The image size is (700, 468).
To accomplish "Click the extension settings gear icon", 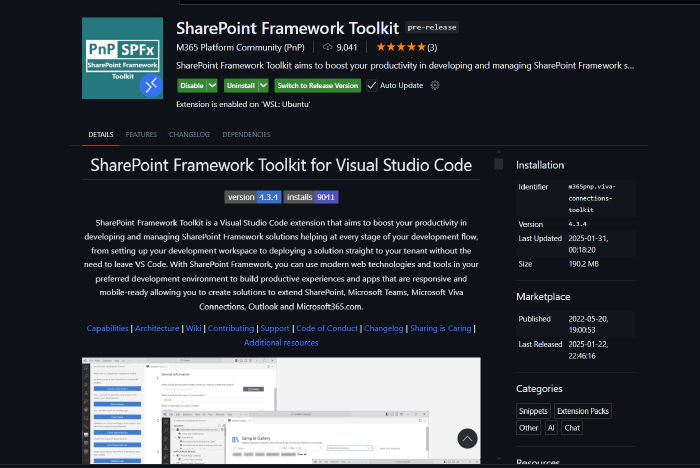I will 435,86.
